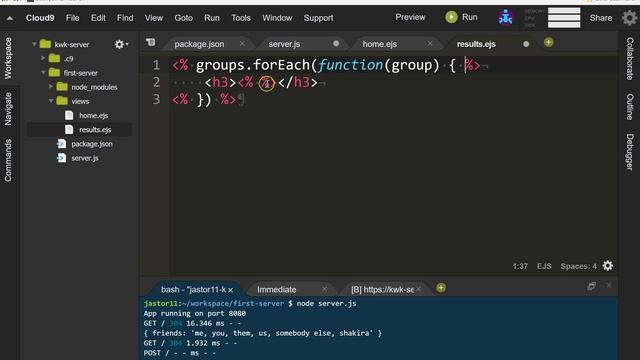640x360 pixels.
Task: Add new console tab with plus icon
Action: (441, 288)
